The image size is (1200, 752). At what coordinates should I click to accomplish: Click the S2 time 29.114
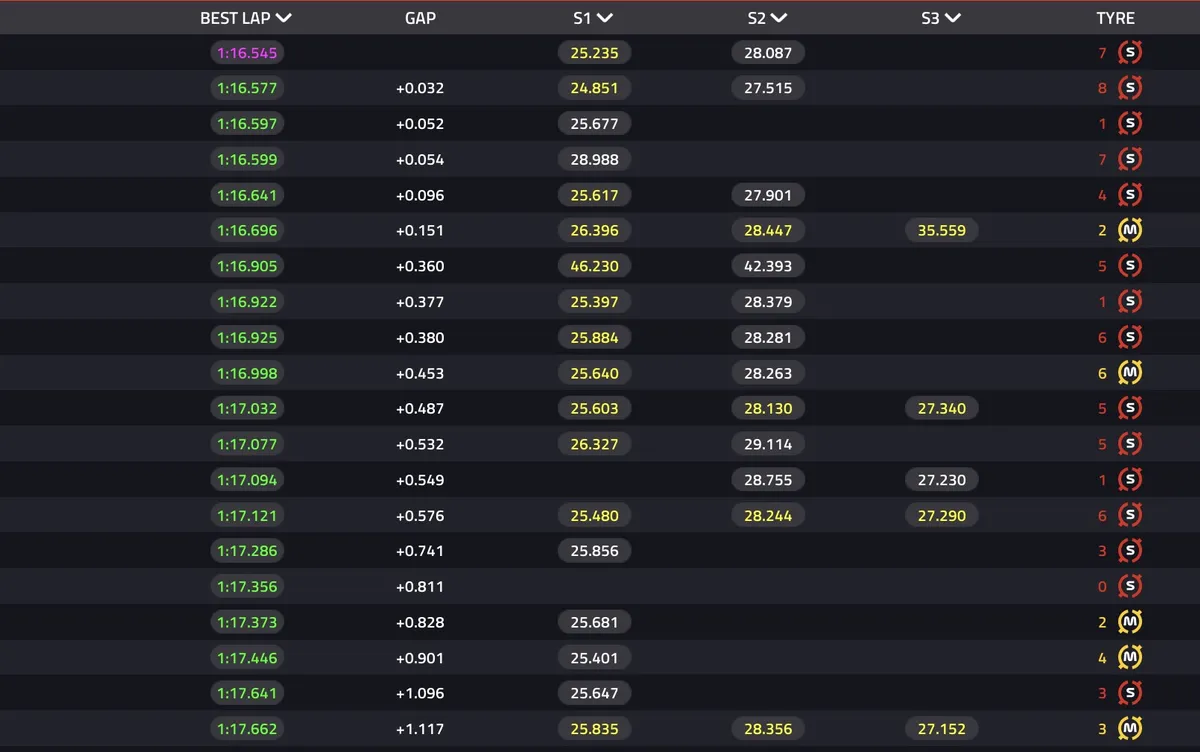click(768, 444)
